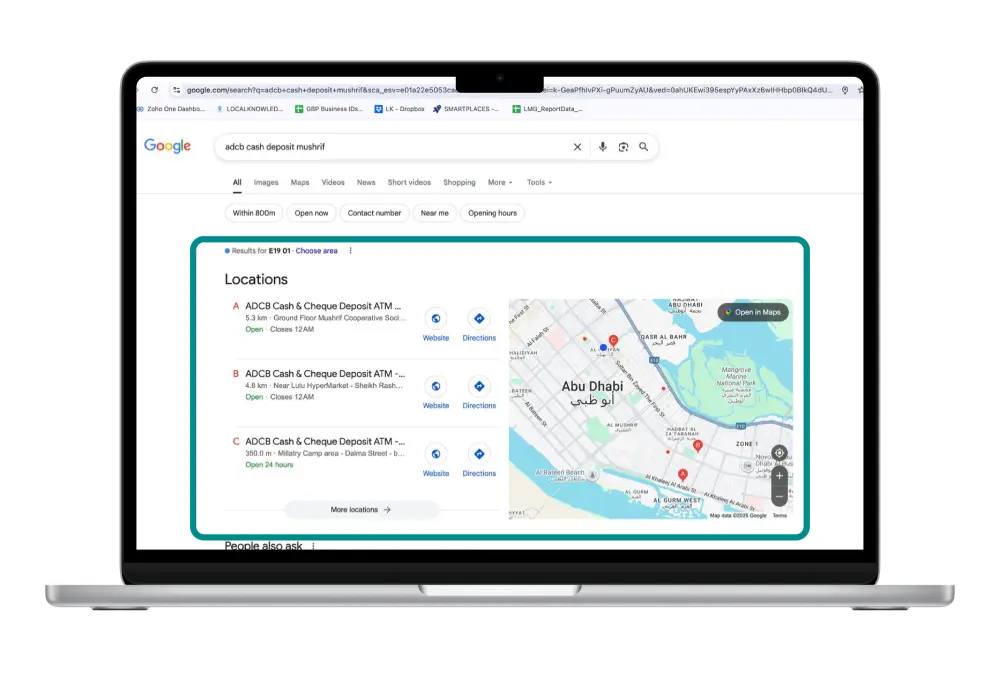This screenshot has height=683, width=1000.
Task: Zoom in on the map with plus
Action: pyautogui.click(x=779, y=476)
